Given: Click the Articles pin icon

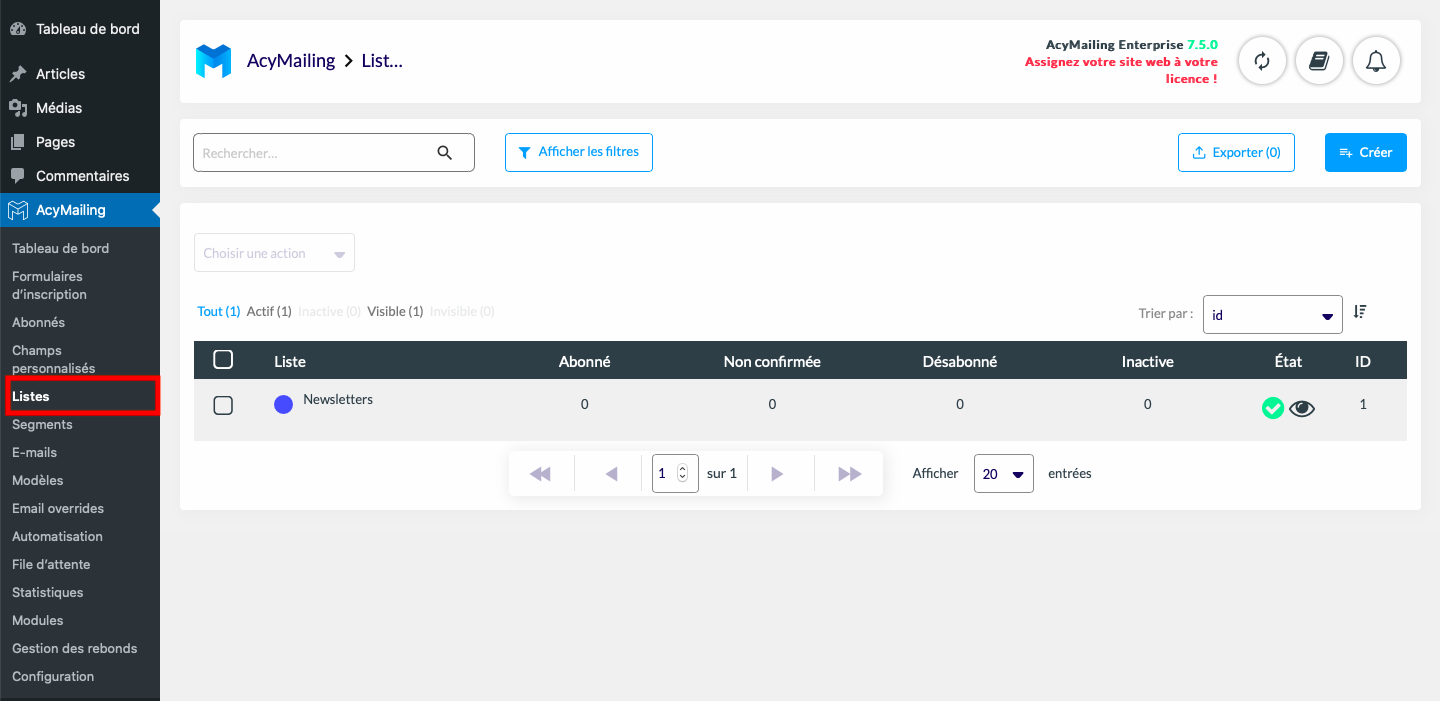Looking at the screenshot, I should tap(18, 74).
